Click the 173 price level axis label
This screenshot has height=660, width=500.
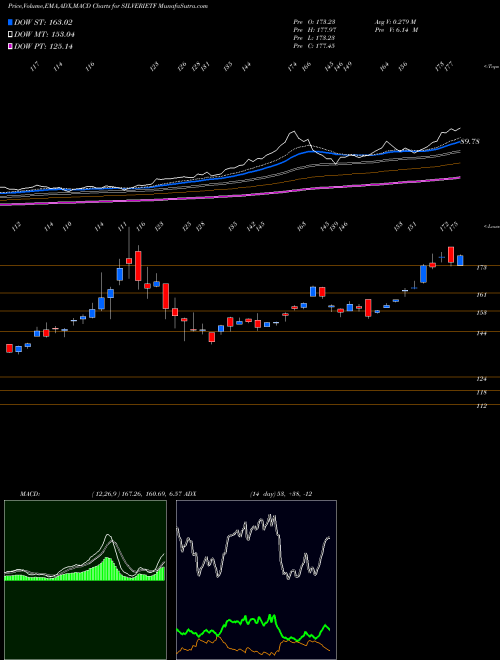(x=482, y=268)
